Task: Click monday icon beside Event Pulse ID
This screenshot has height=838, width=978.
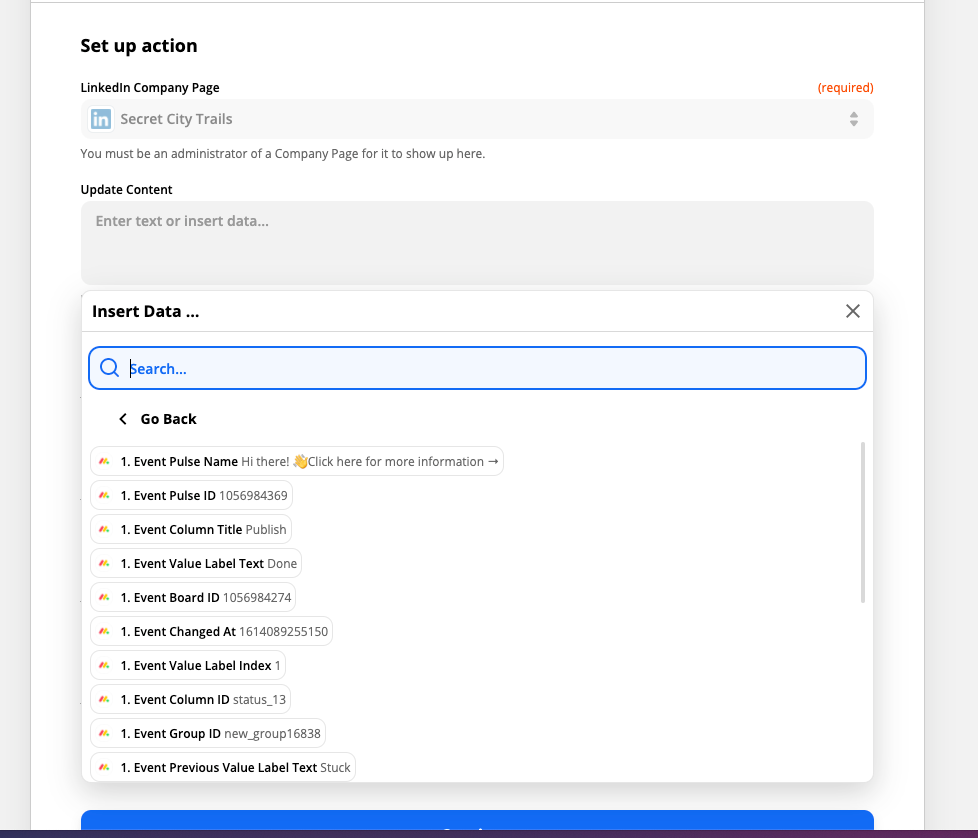Action: tap(104, 495)
